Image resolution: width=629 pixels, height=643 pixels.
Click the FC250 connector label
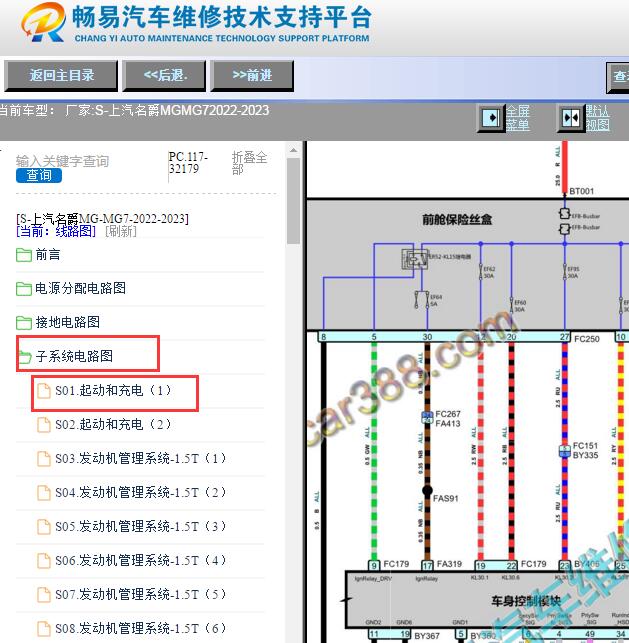tap(587, 339)
